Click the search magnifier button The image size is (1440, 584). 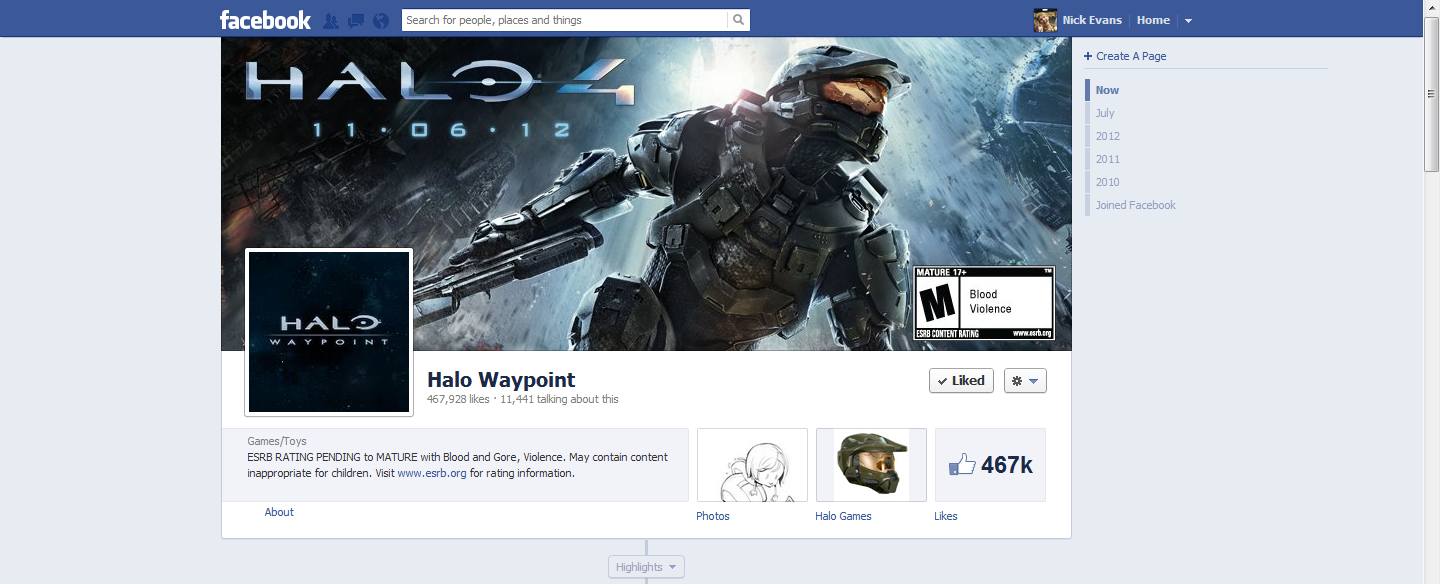(x=738, y=20)
